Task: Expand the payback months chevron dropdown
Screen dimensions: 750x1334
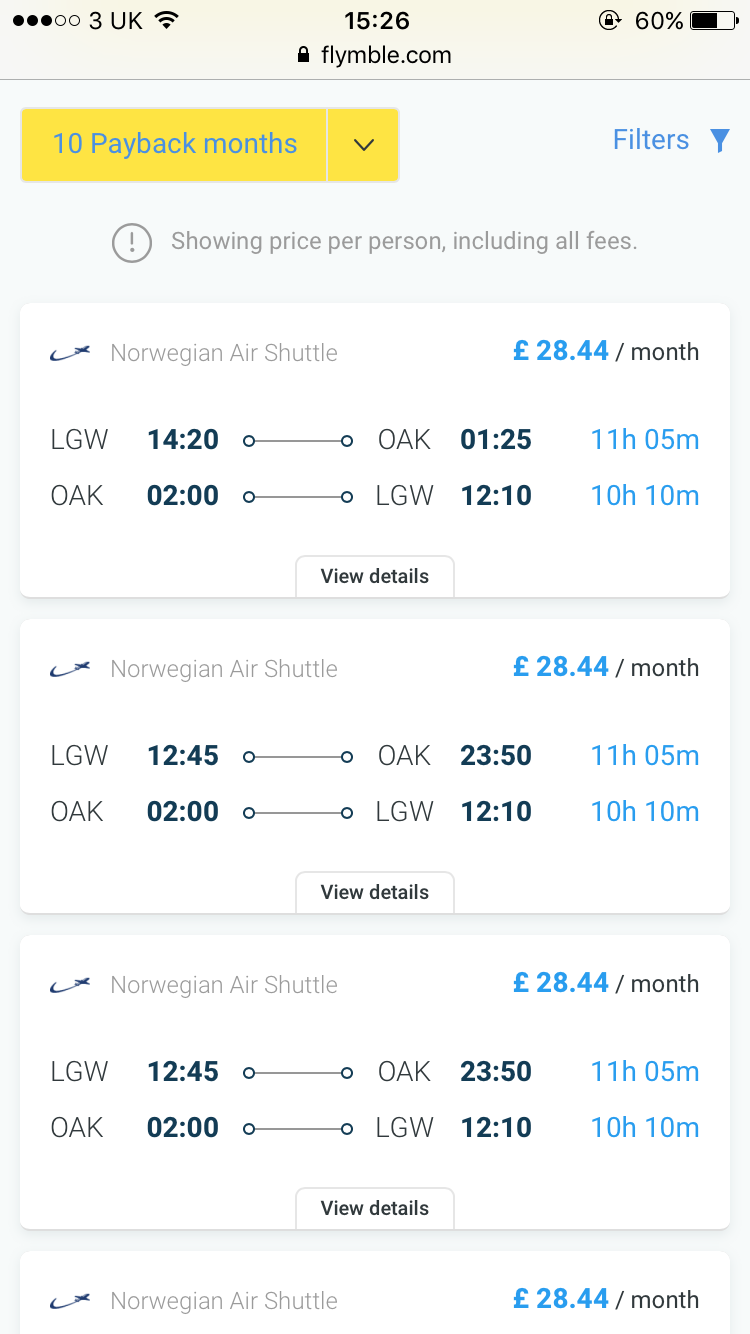Action: point(363,145)
